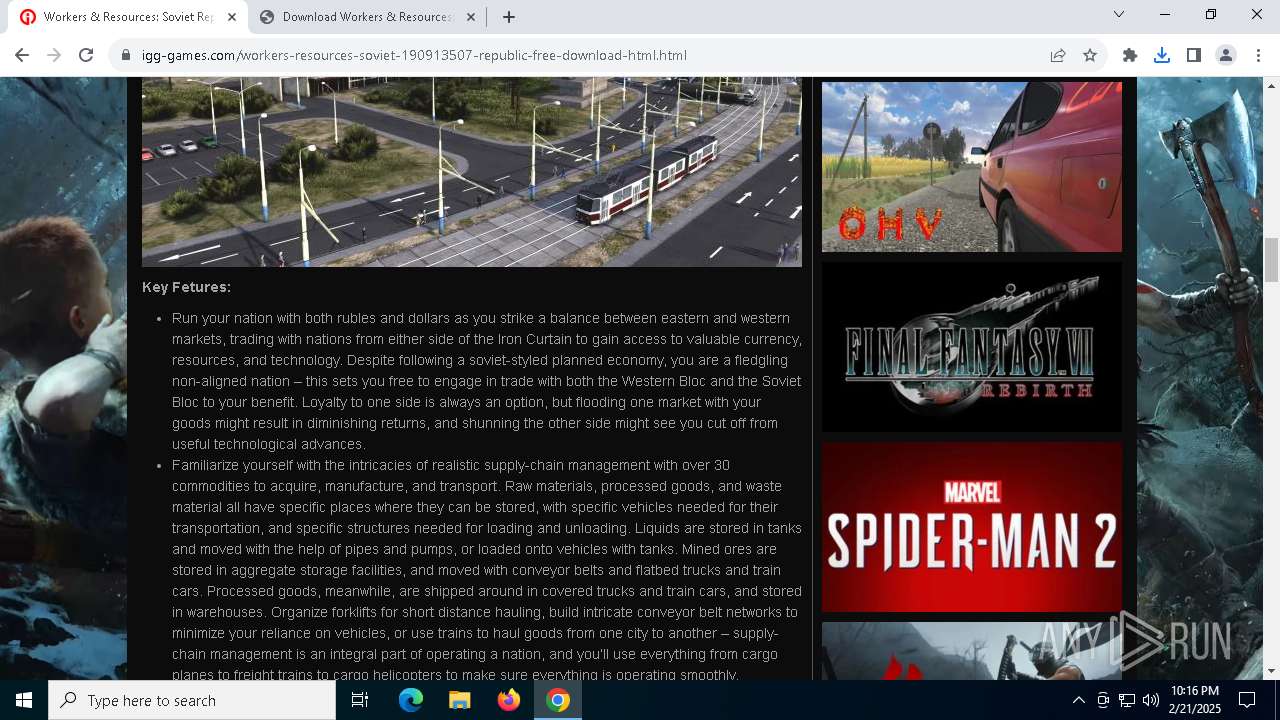Open the OHV game thumbnail
Image resolution: width=1280 pixels, height=720 pixels.
[972, 167]
